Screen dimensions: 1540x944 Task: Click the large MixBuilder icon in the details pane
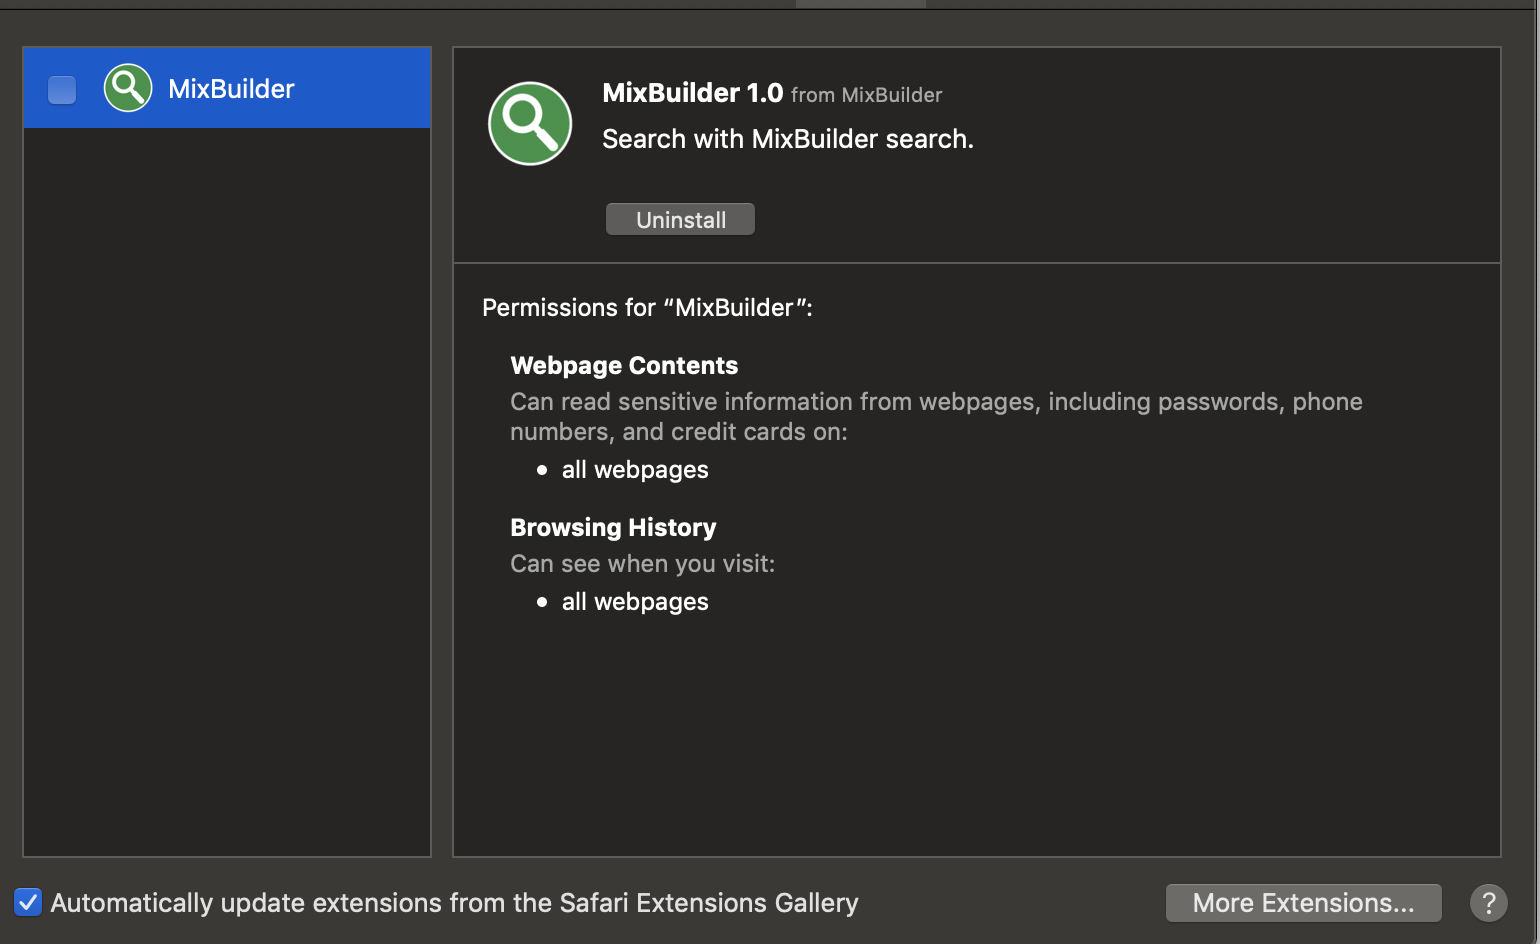point(530,123)
